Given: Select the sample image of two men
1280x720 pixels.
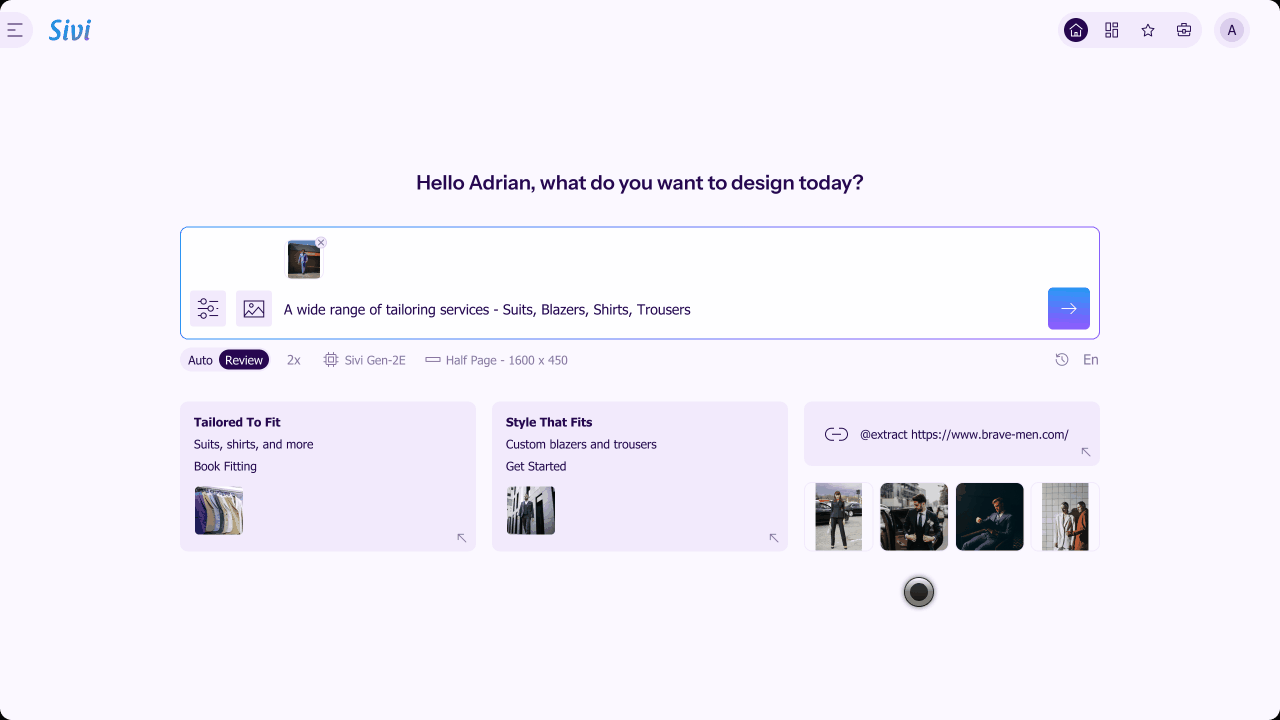Looking at the screenshot, I should 1066,517.
